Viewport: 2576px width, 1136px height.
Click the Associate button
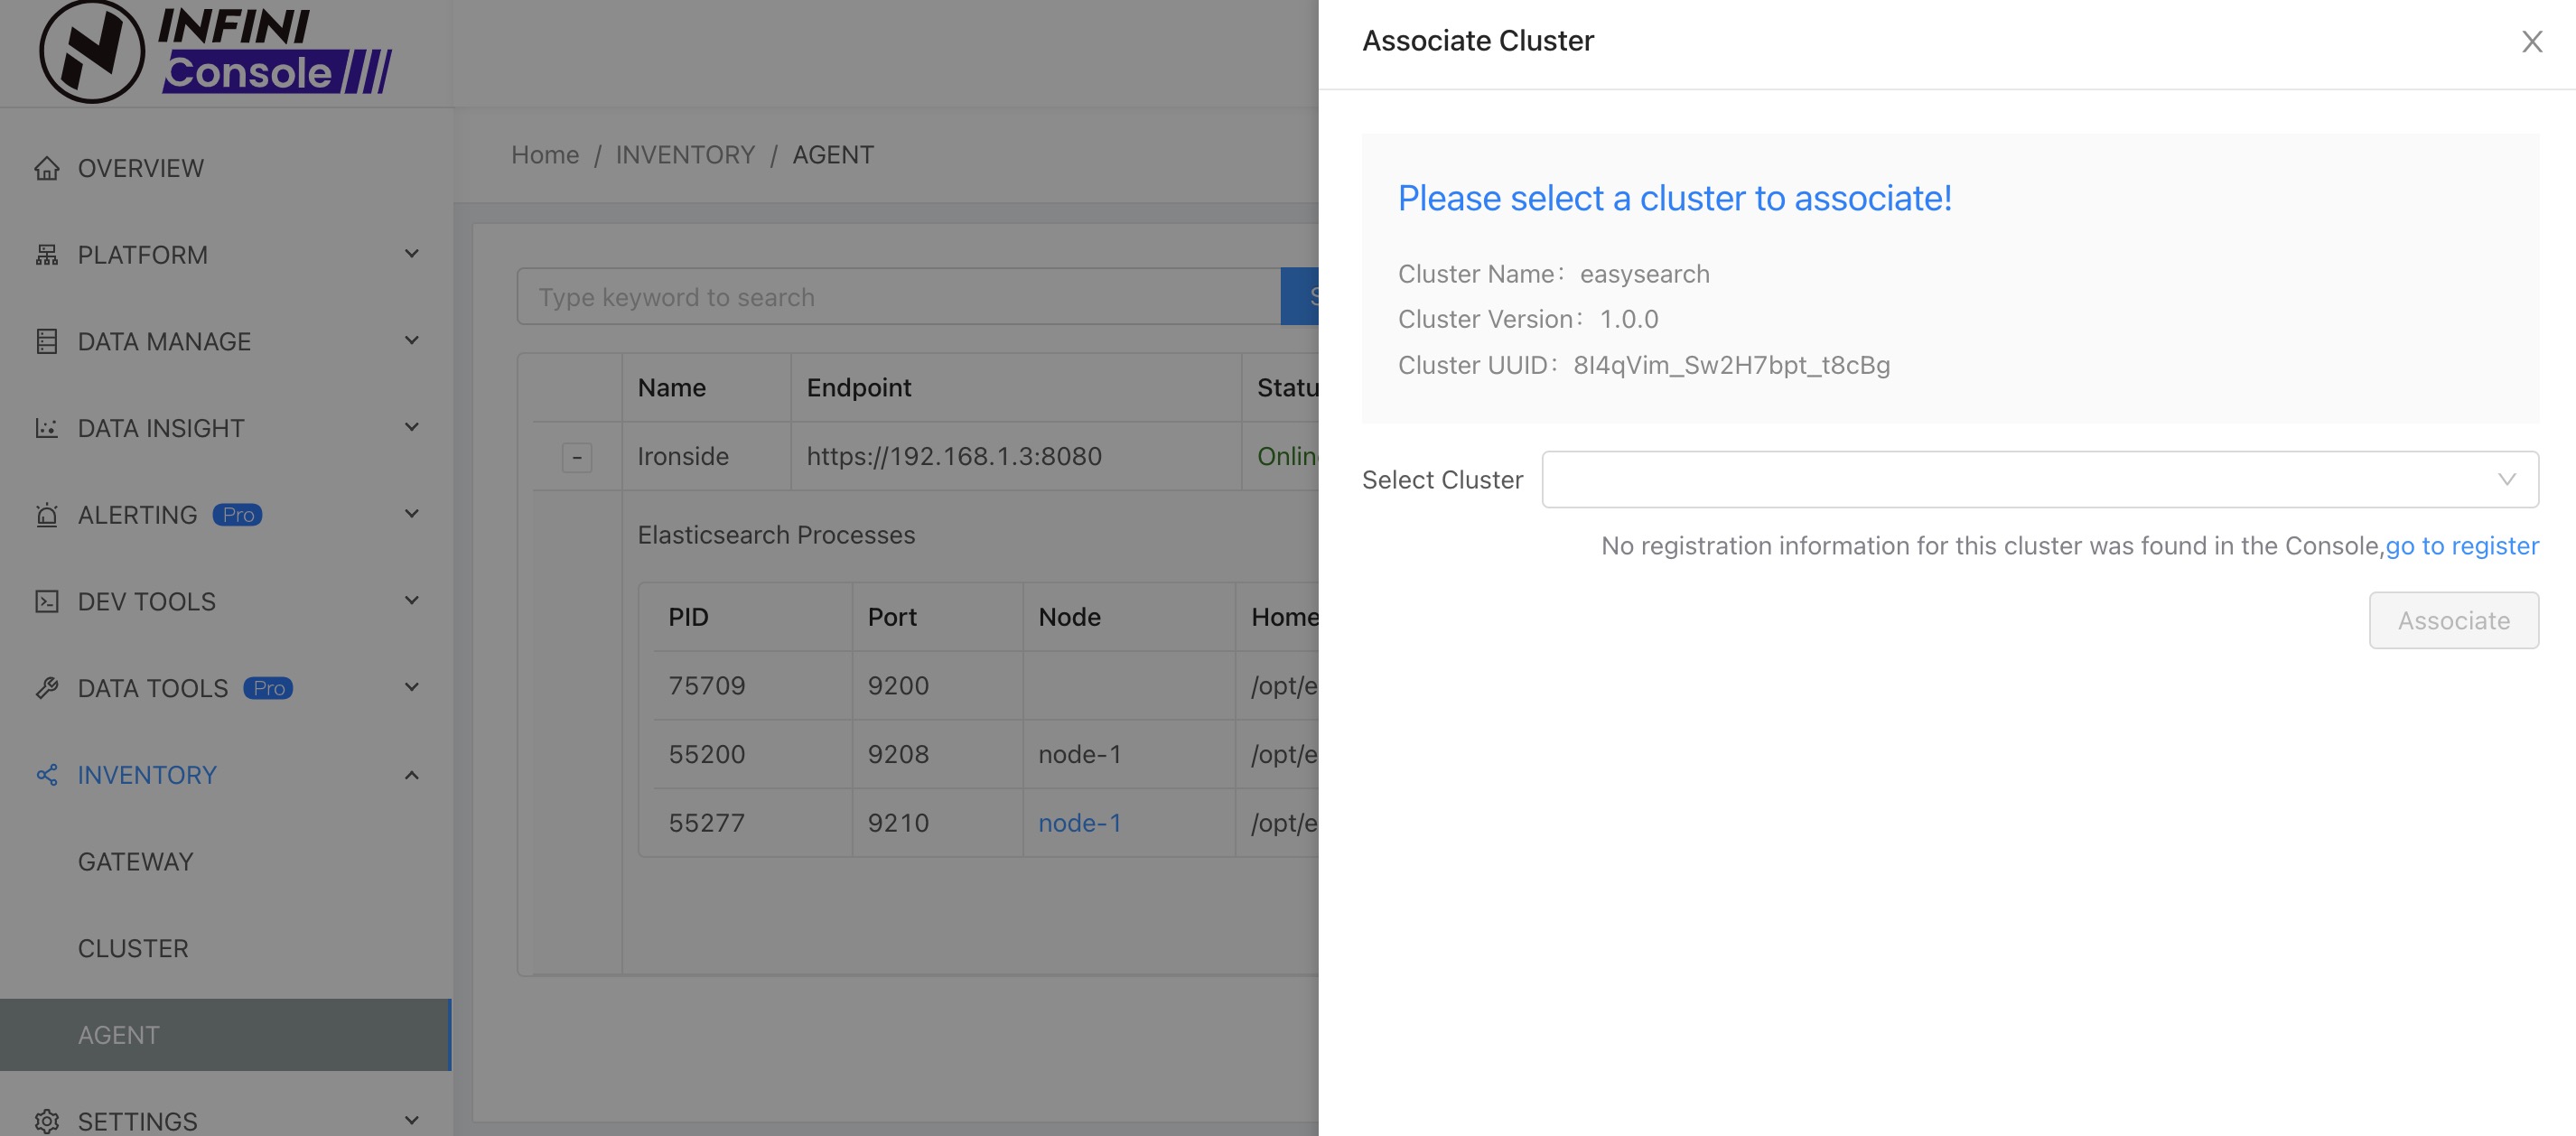point(2453,620)
